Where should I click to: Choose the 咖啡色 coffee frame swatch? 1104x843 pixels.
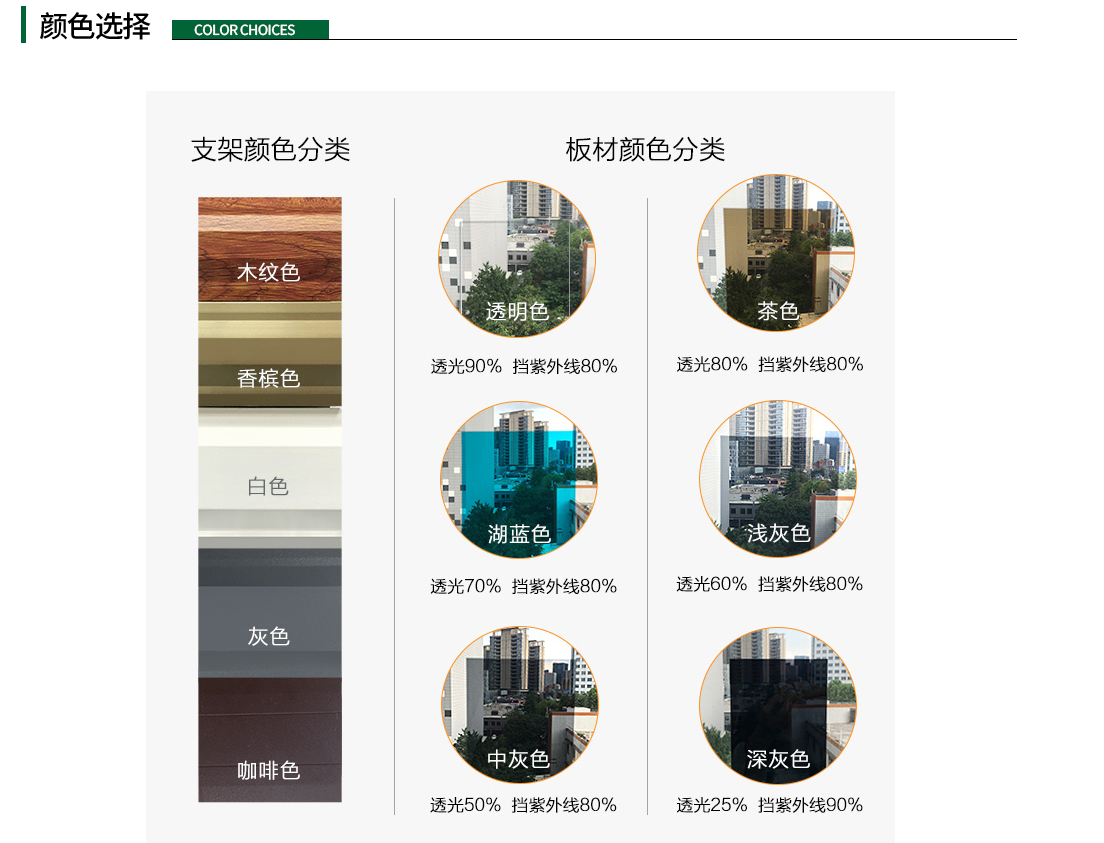coord(269,740)
